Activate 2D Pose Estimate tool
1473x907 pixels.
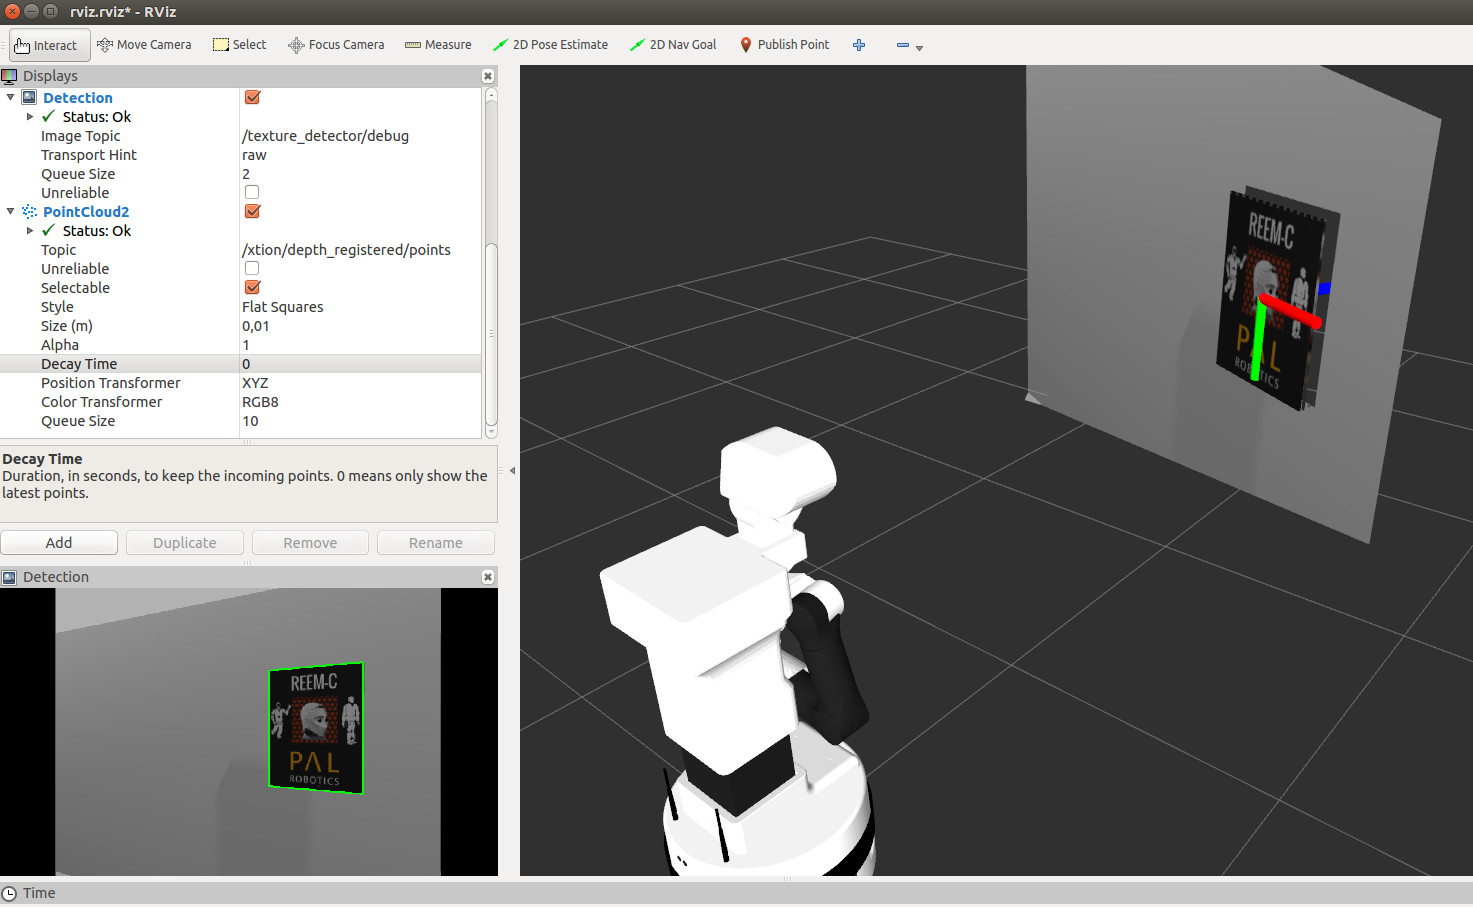click(550, 45)
